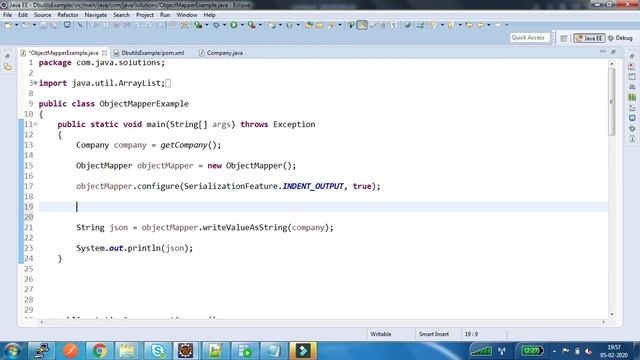Open Package Explorer fast view icon
Image resolution: width=640 pixels, height=360 pixels.
coord(8,67)
